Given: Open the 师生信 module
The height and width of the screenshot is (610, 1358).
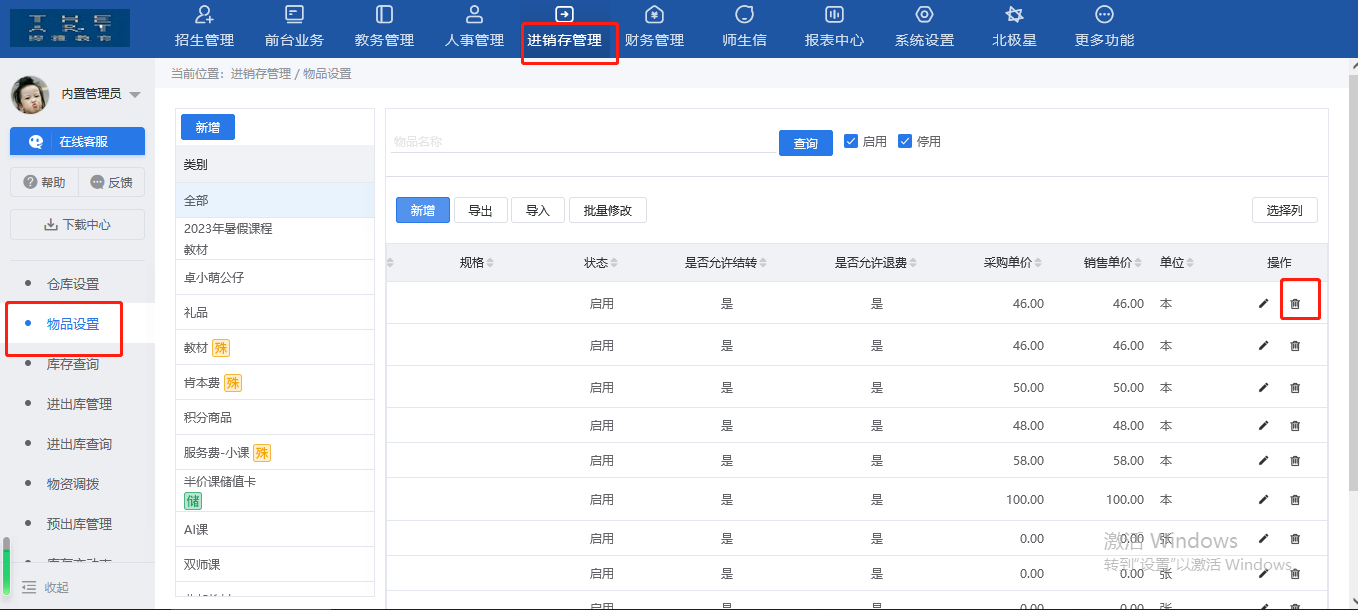Looking at the screenshot, I should click(744, 28).
